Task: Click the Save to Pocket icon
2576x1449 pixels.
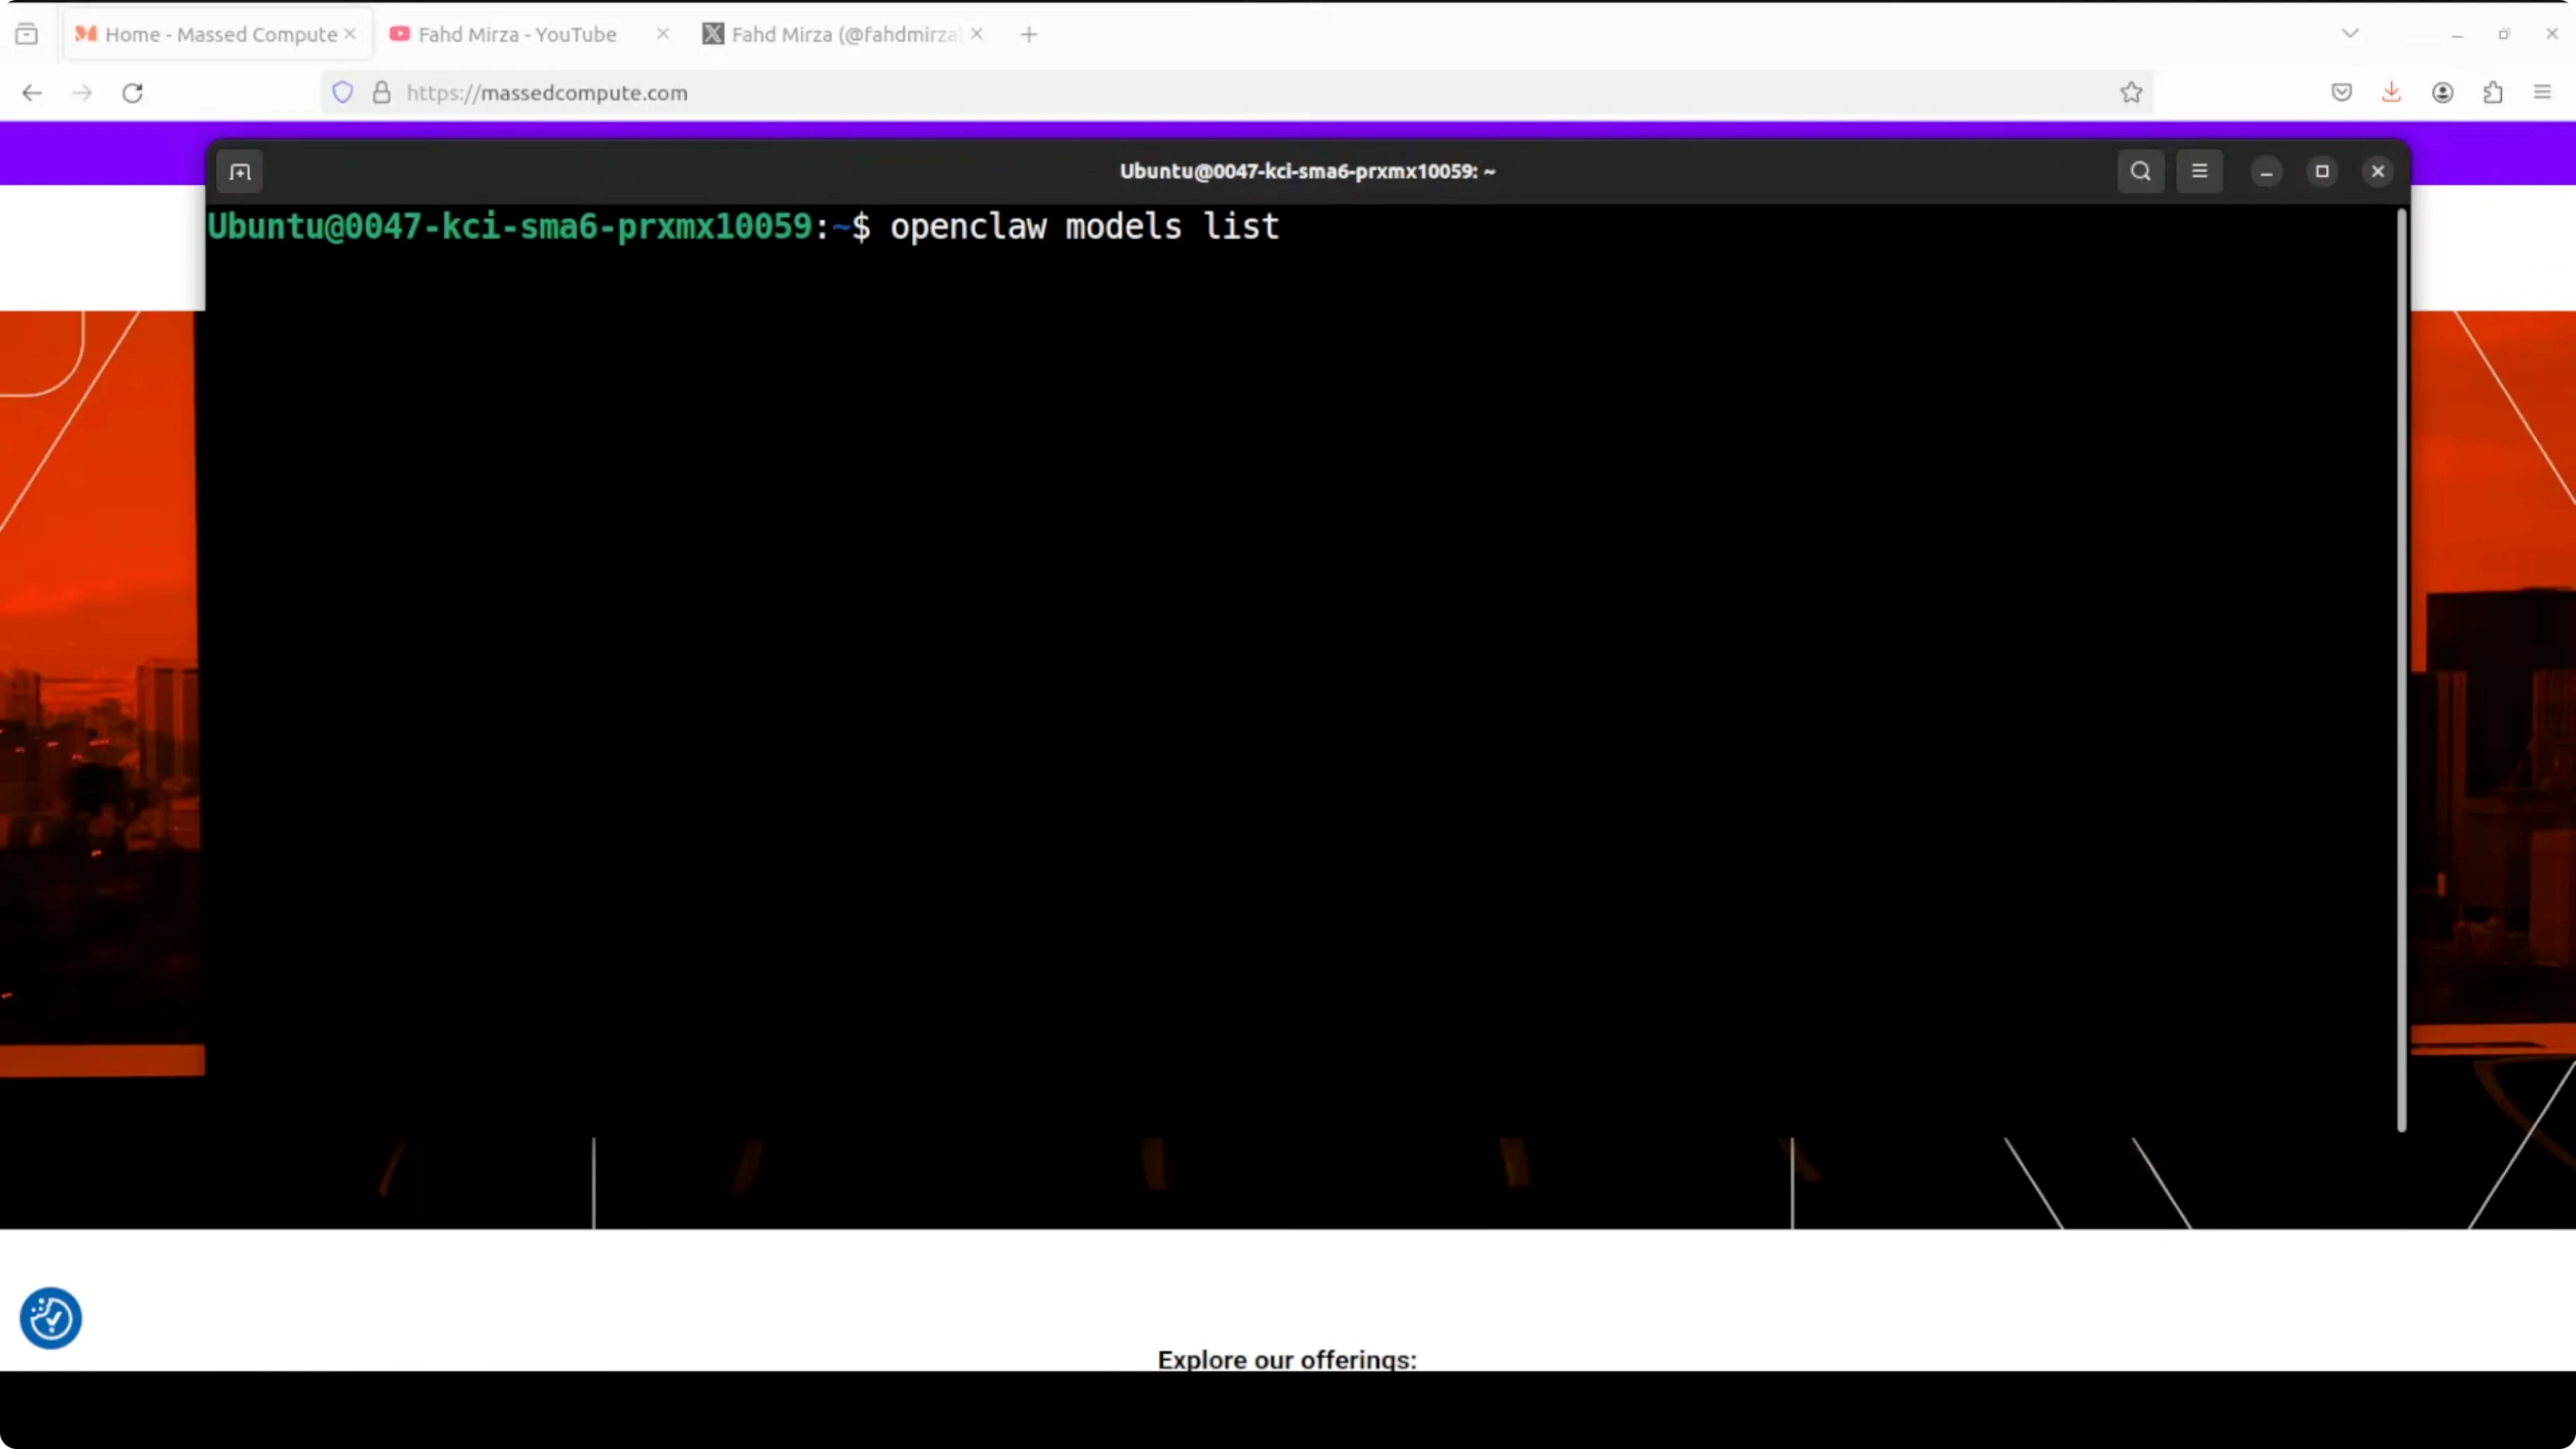Action: pos(2341,93)
